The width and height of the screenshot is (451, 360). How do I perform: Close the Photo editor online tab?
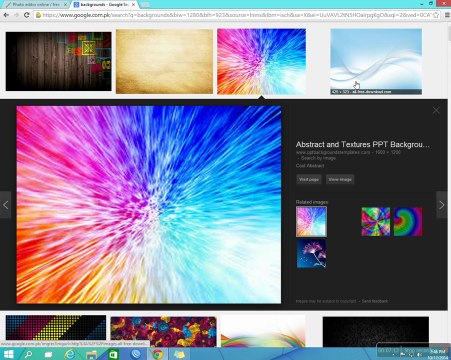65,5
